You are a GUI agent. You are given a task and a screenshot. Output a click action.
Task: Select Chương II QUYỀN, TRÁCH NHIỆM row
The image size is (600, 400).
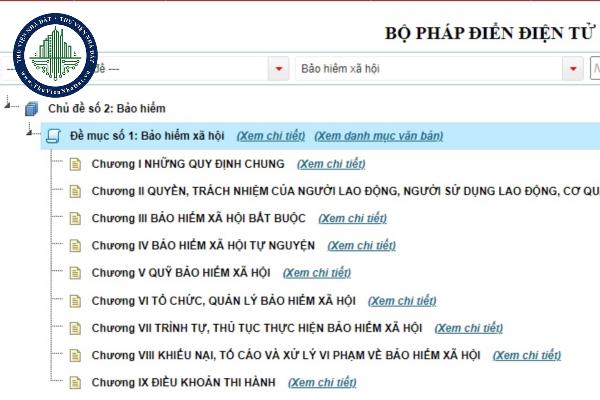346,191
